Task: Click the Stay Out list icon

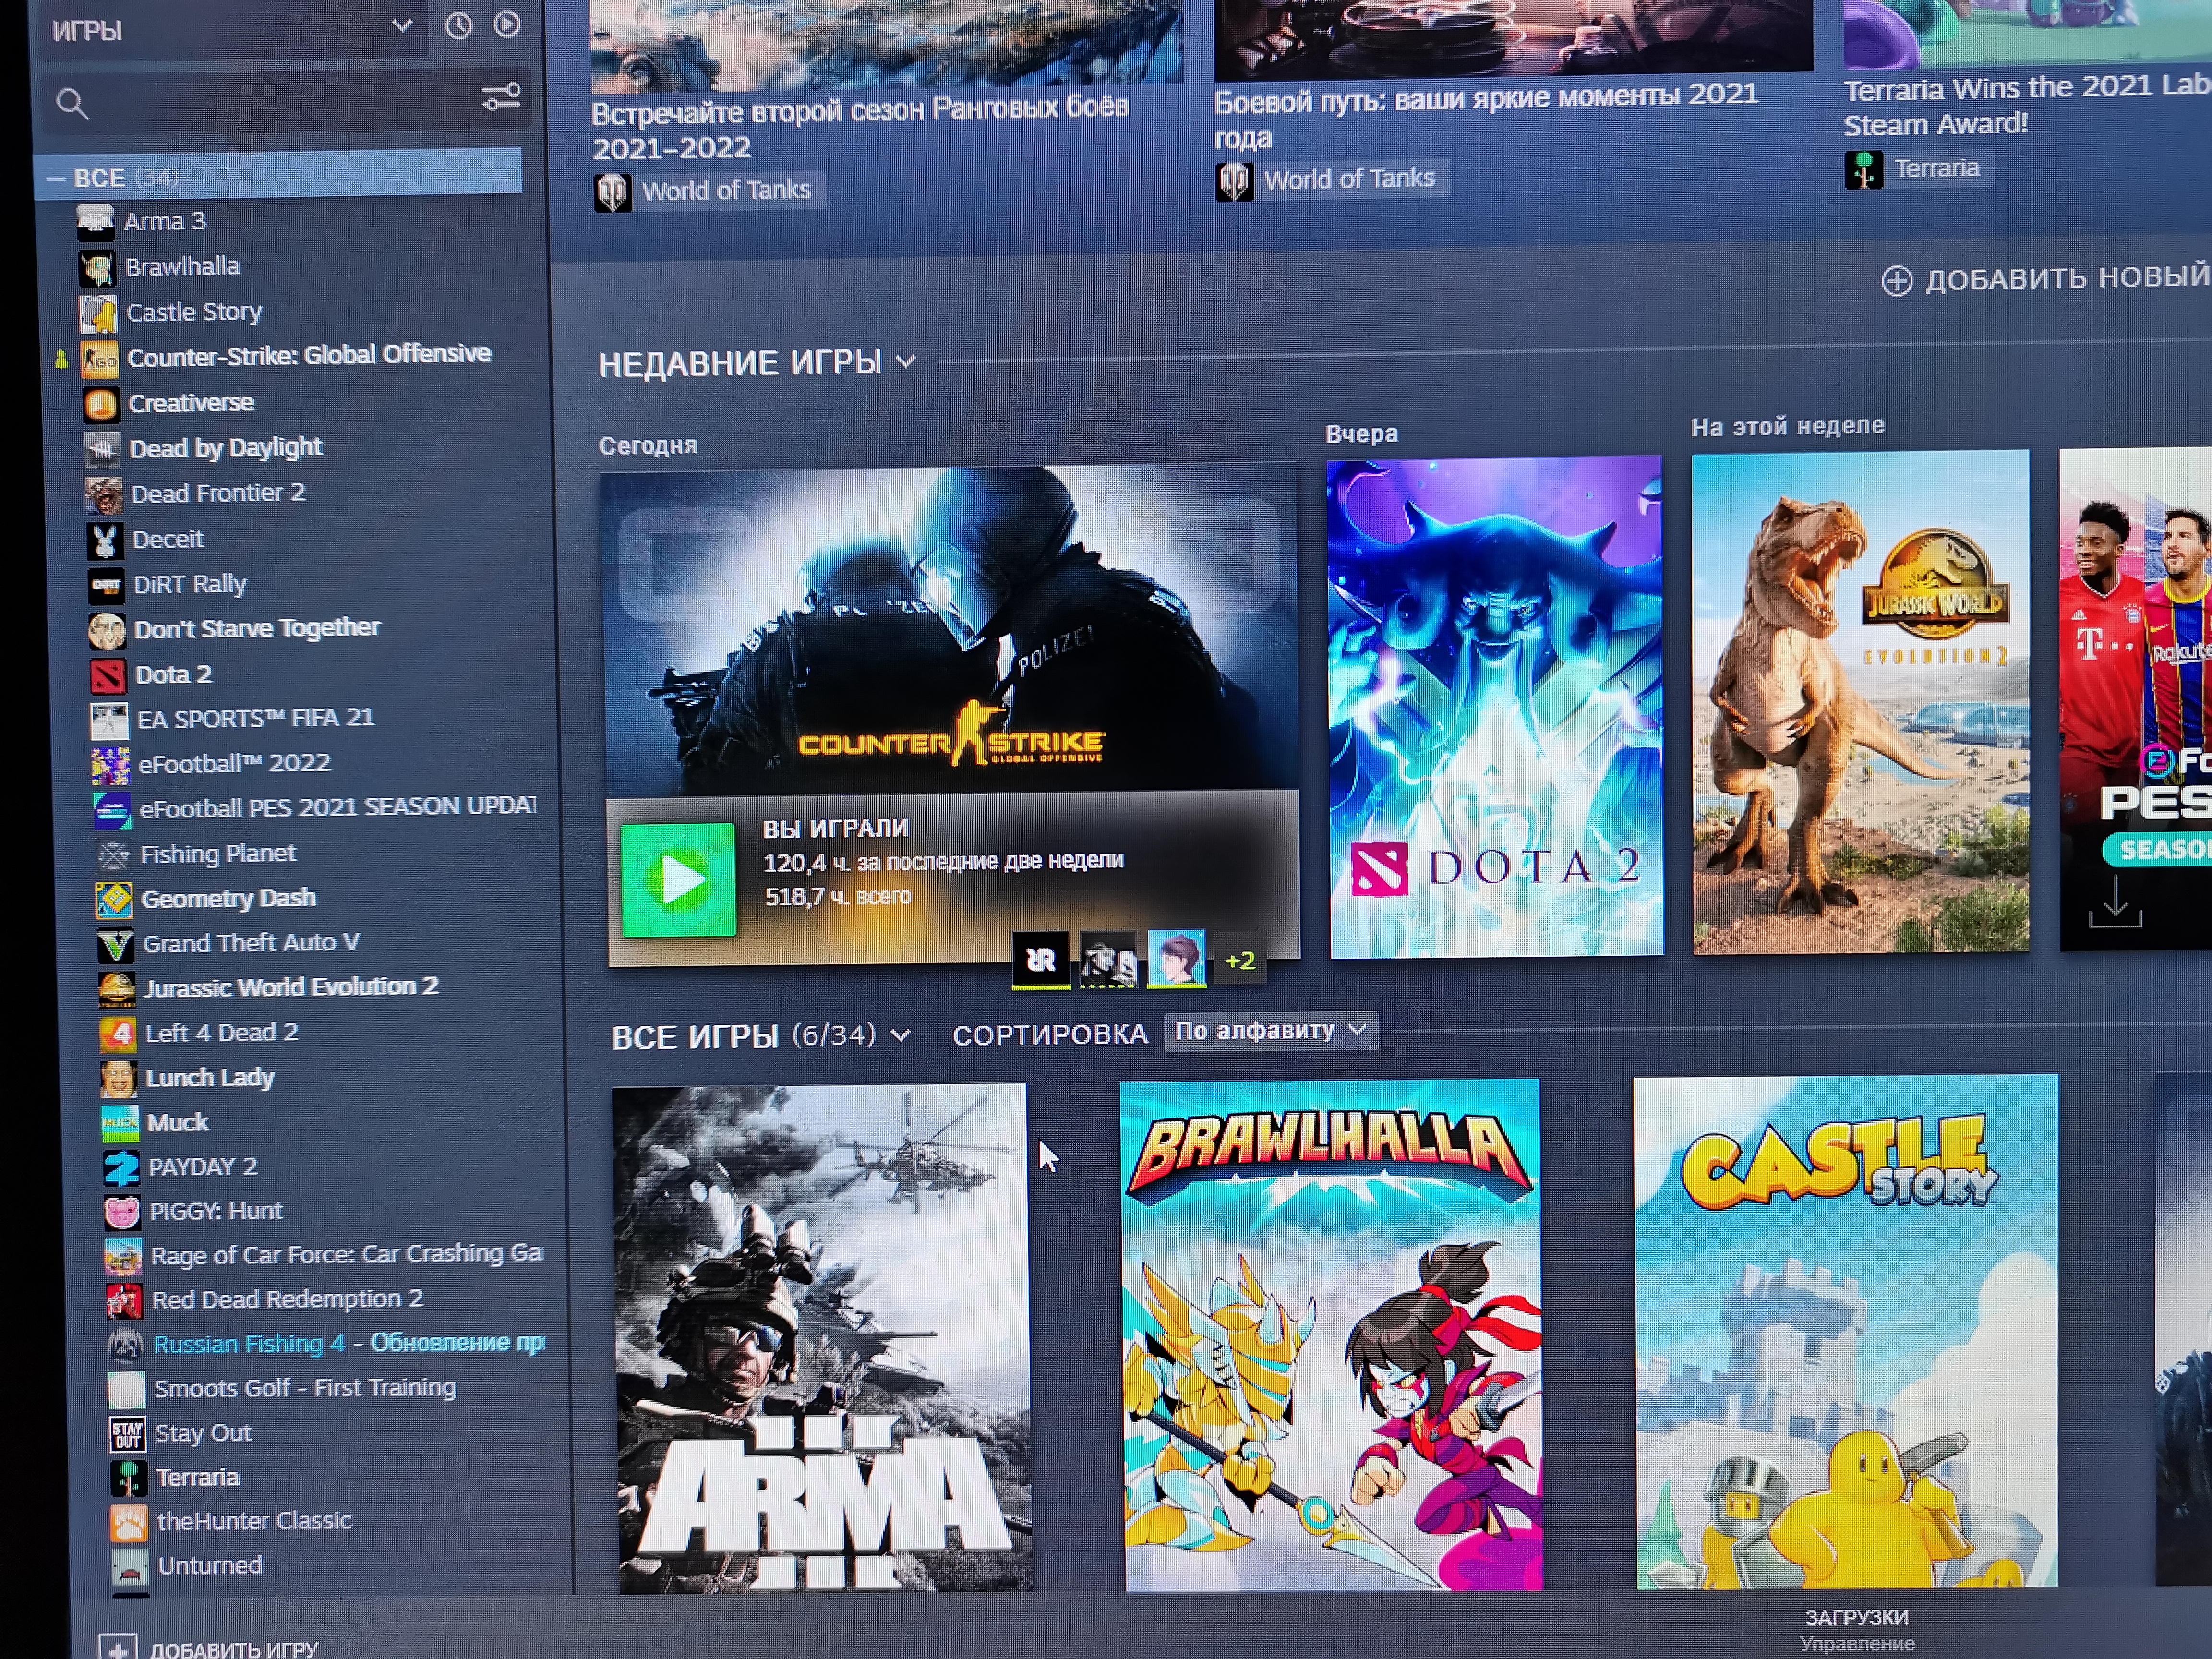Action: tap(127, 1434)
